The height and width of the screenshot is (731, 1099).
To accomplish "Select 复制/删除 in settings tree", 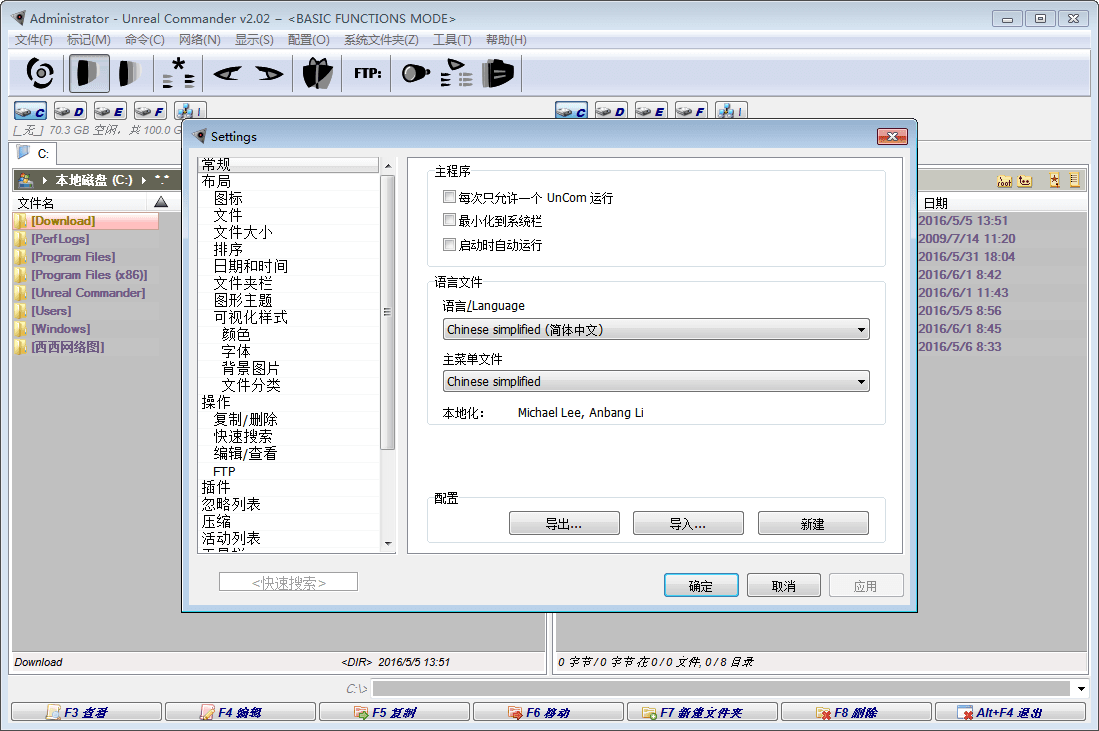I will pos(245,419).
